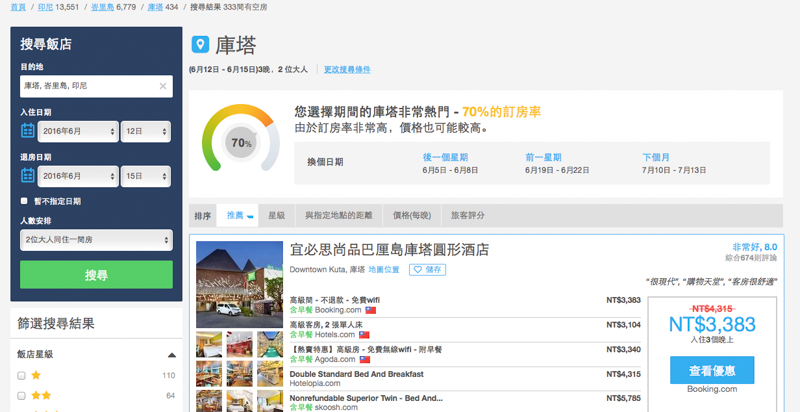Viewport: 800px width, 412px height.
Task: Choose alternate dates 前一星期
Action: pos(543,158)
